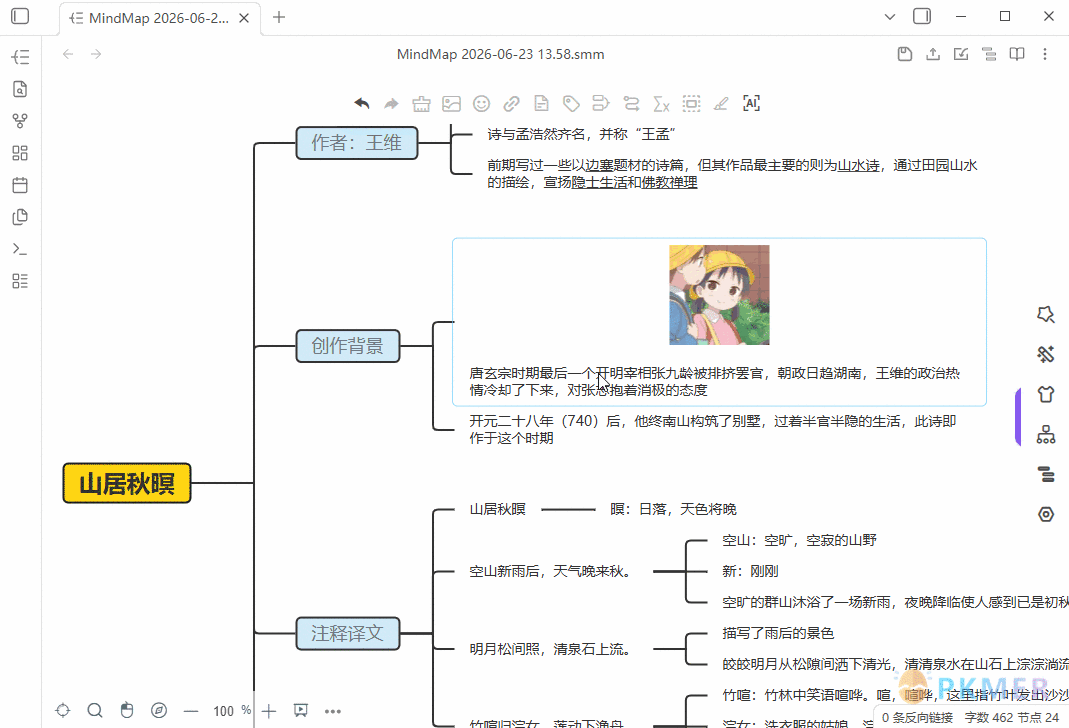
Task: Insert an image using the picture icon
Action: [451, 104]
